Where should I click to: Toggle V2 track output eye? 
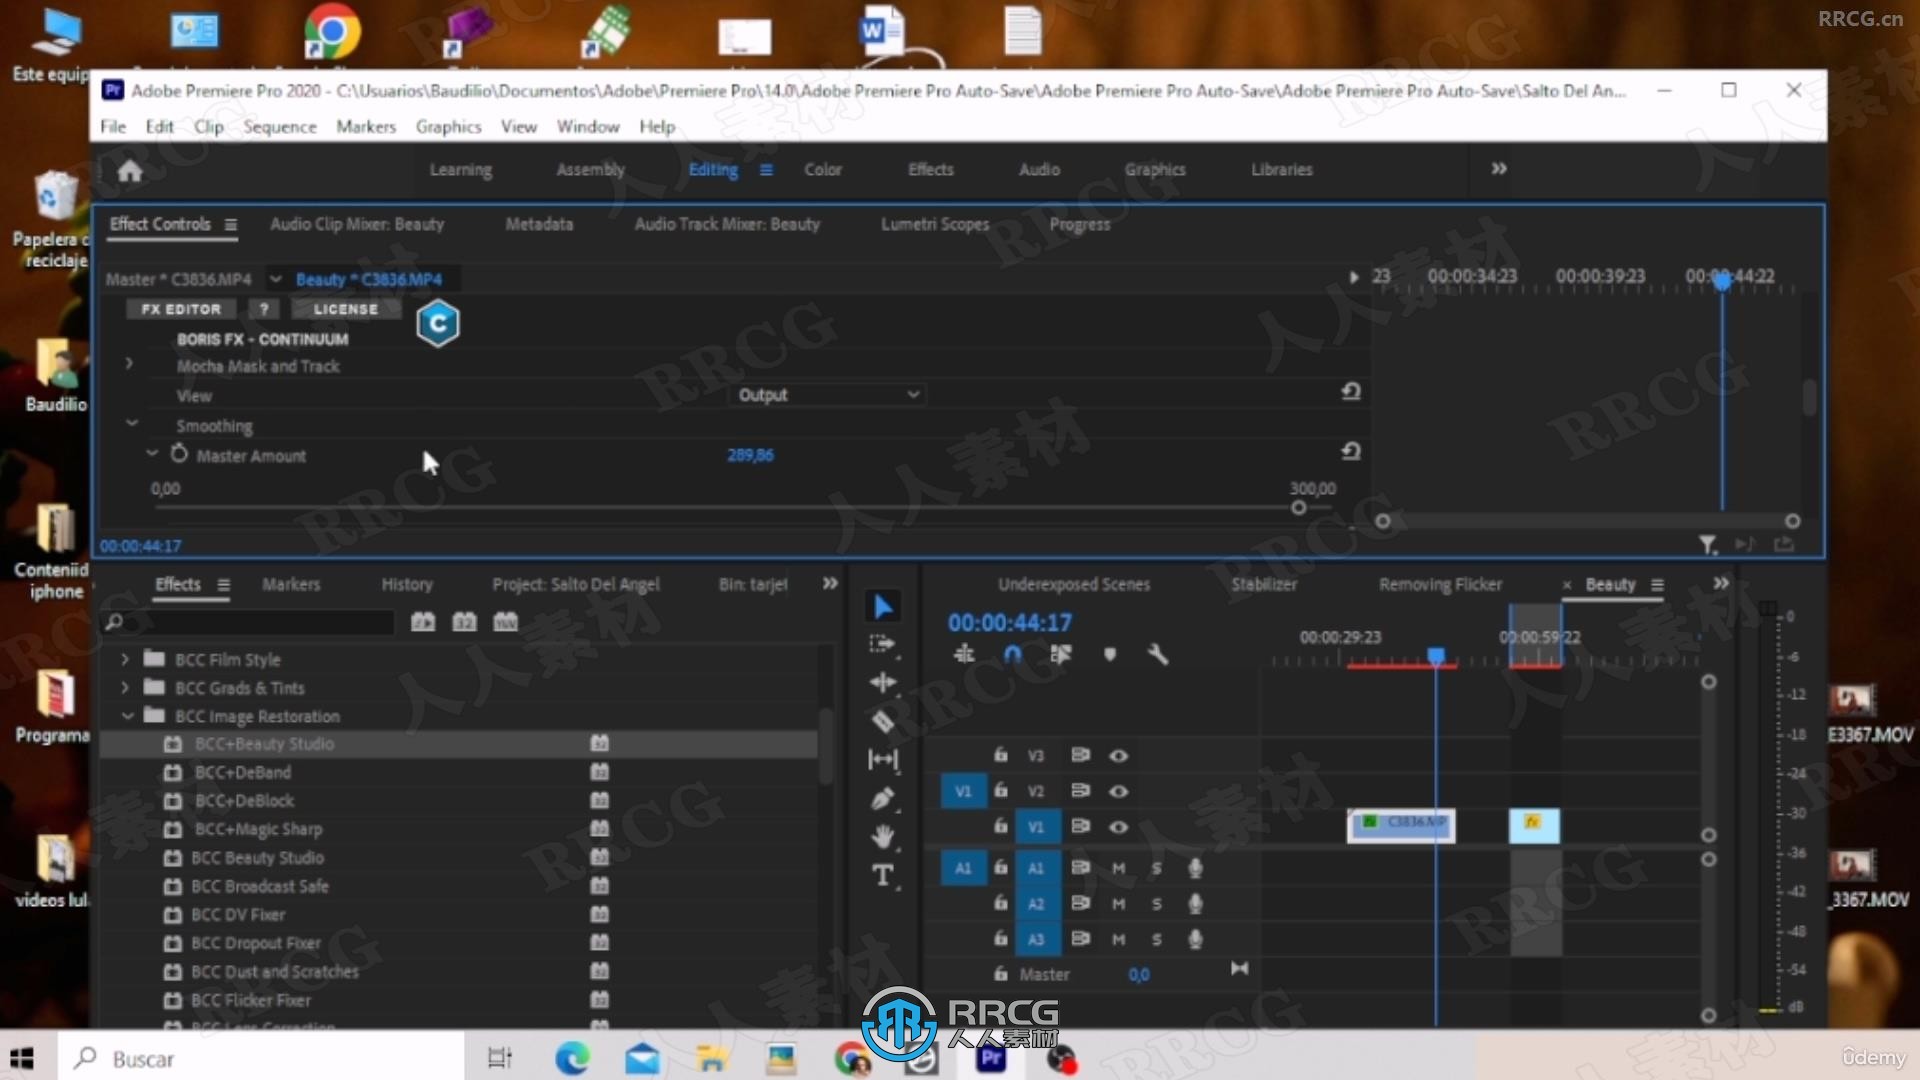pos(1119,791)
